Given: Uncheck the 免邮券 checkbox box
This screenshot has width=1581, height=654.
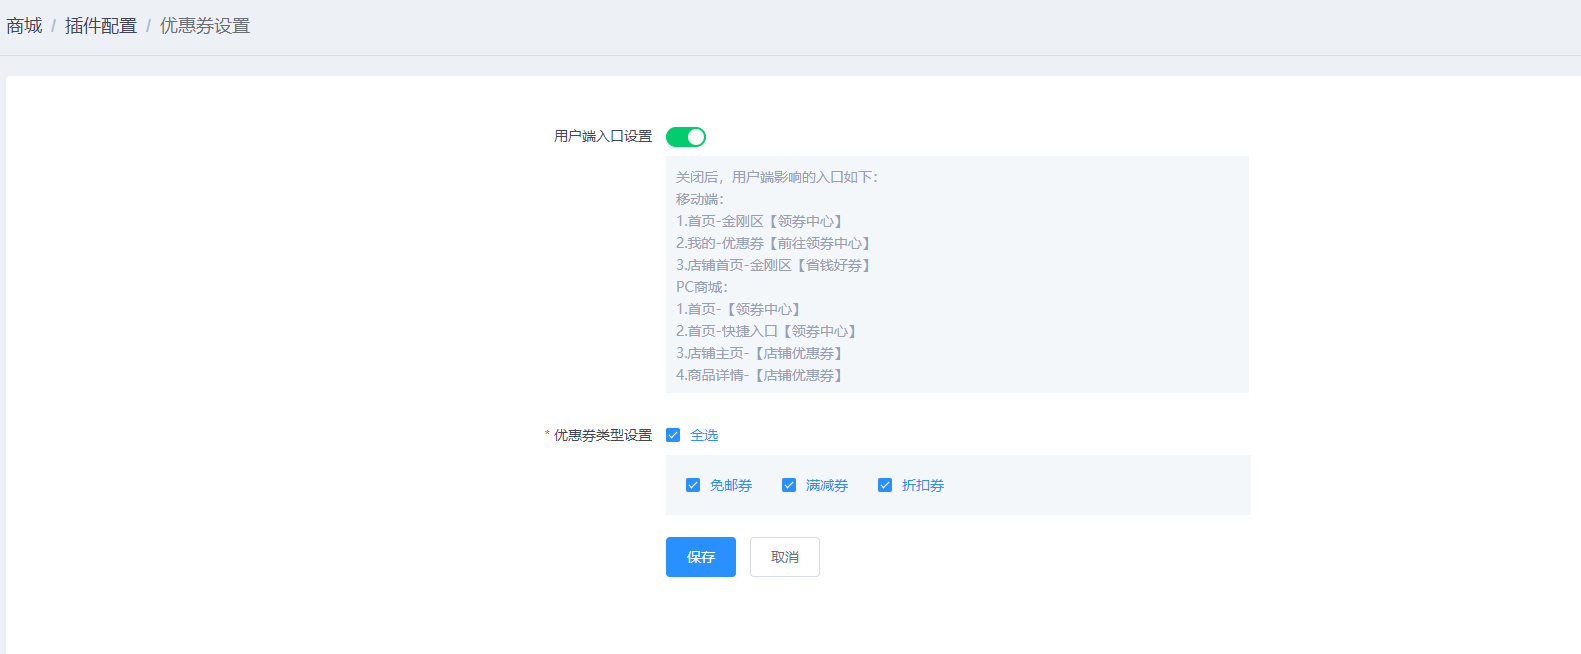Looking at the screenshot, I should point(693,485).
